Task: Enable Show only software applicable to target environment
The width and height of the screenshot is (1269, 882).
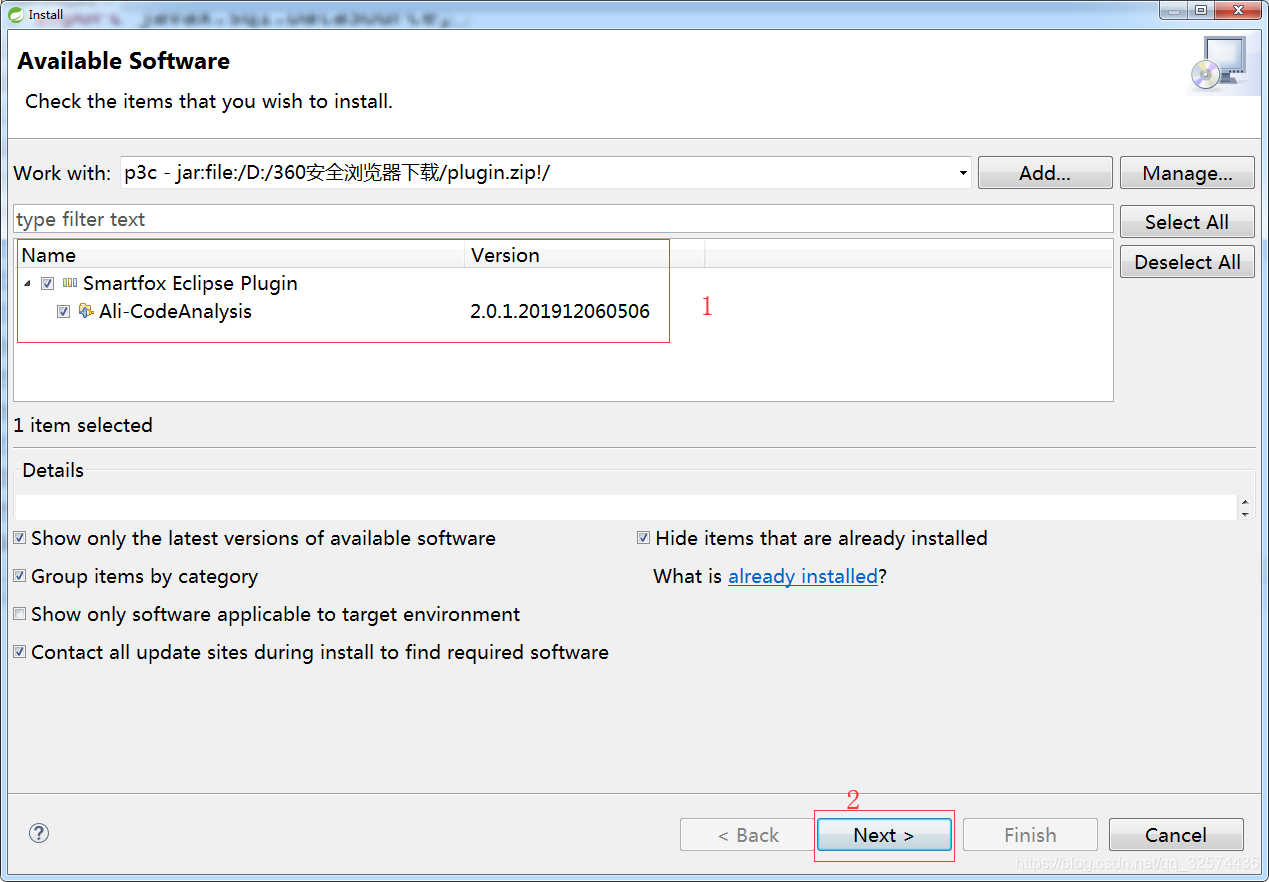Action: 20,614
